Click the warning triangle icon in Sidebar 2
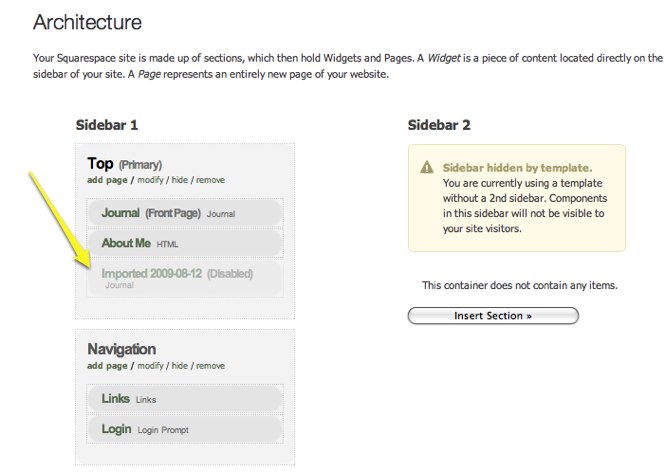Image resolution: width=666 pixels, height=472 pixels. tap(427, 168)
